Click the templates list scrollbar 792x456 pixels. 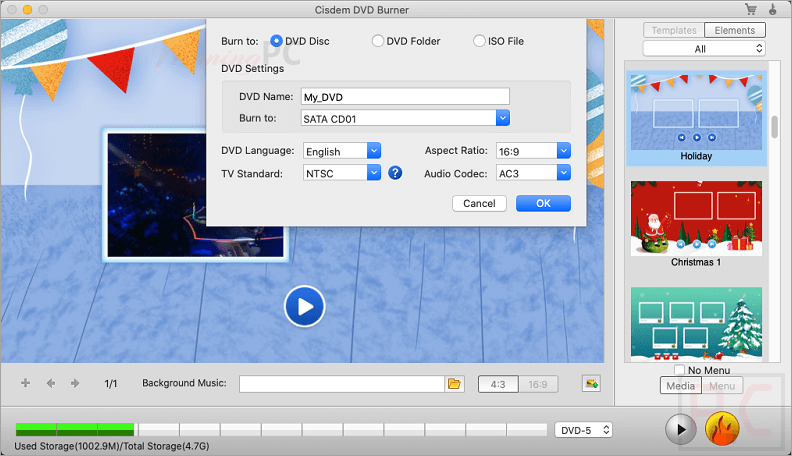pyautogui.click(x=774, y=126)
